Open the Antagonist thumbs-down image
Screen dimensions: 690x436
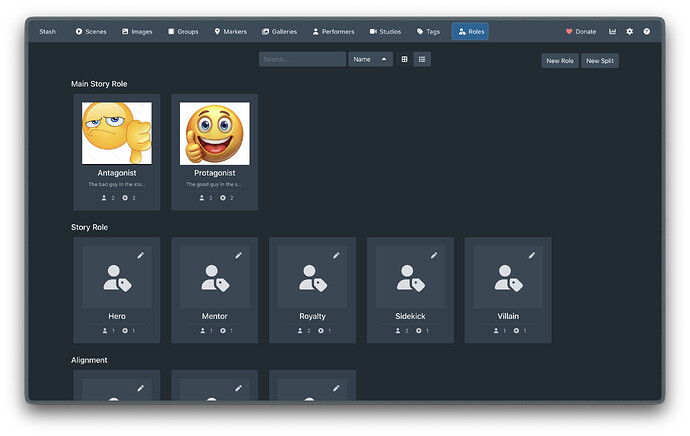point(117,133)
